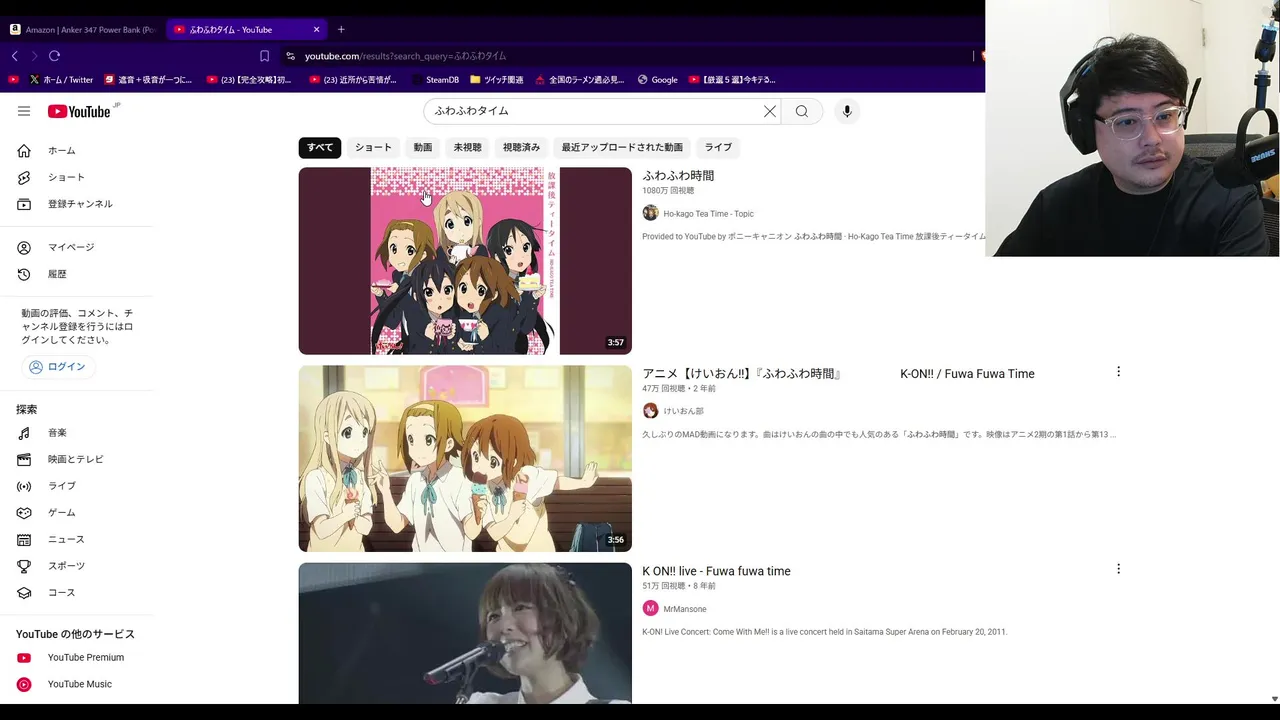Click the live concert singer thumbnail
The width and height of the screenshot is (1280, 720).
coord(465,633)
